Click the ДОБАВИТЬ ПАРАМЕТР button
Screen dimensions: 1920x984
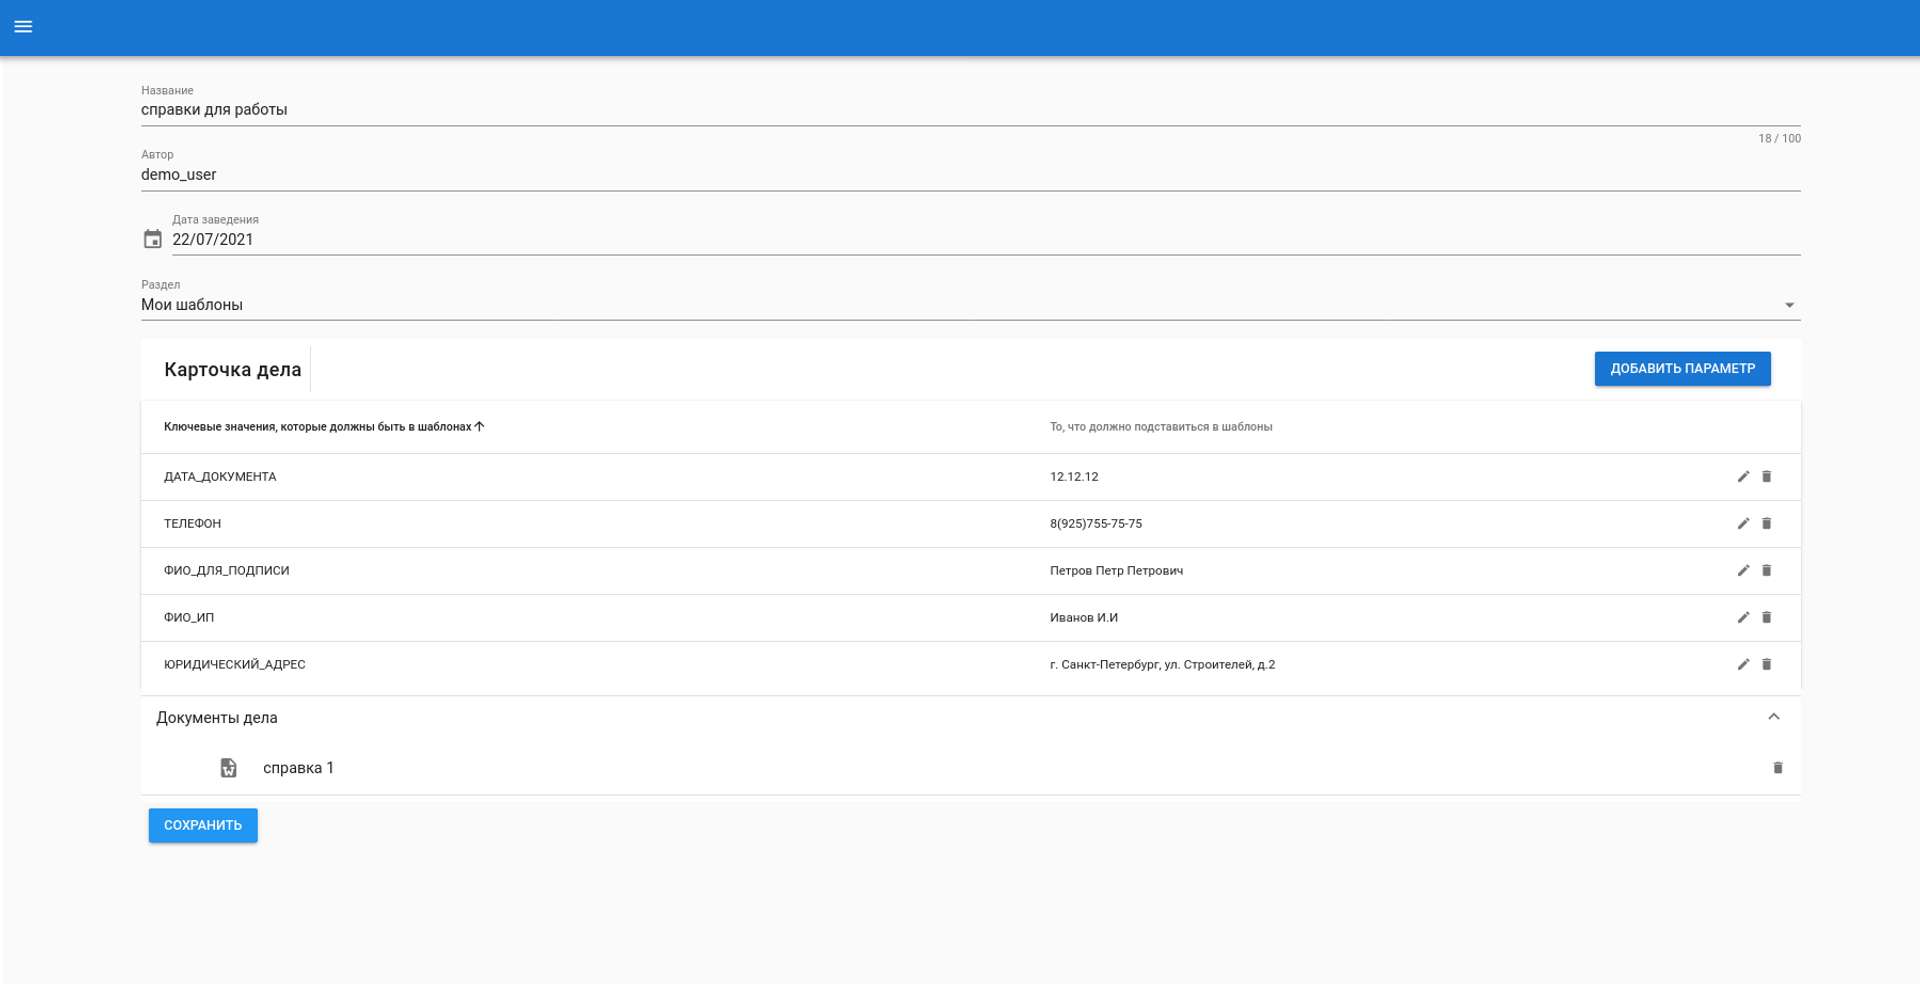point(1682,368)
